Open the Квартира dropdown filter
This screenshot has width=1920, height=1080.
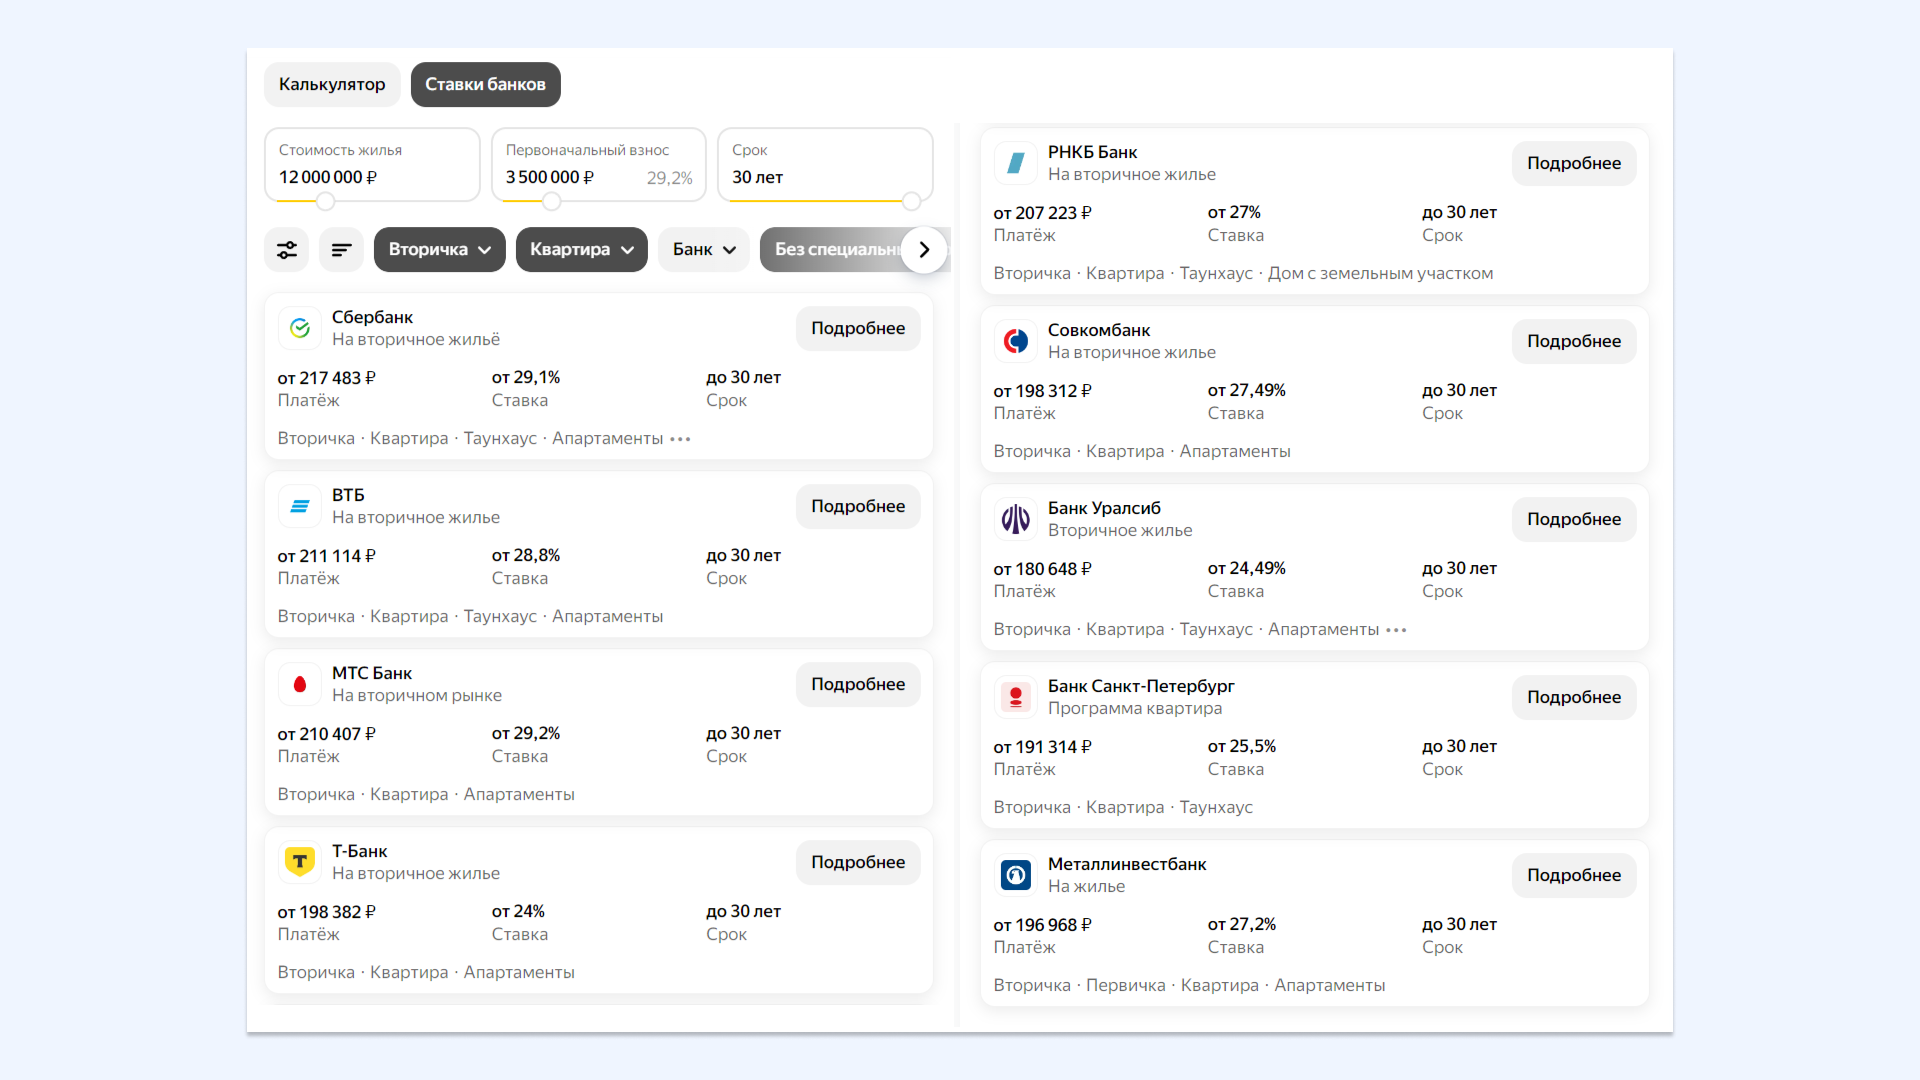point(581,250)
